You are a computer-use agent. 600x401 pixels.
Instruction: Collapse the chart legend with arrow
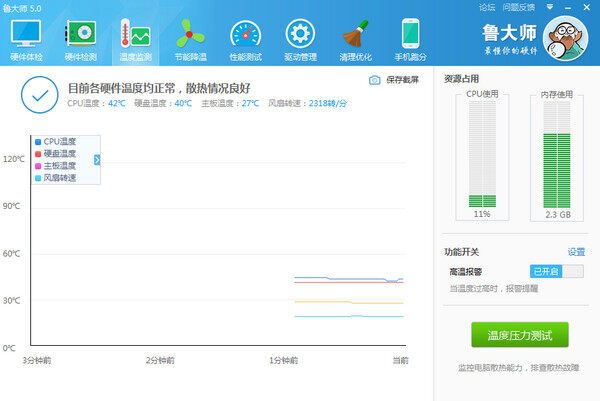(97, 160)
